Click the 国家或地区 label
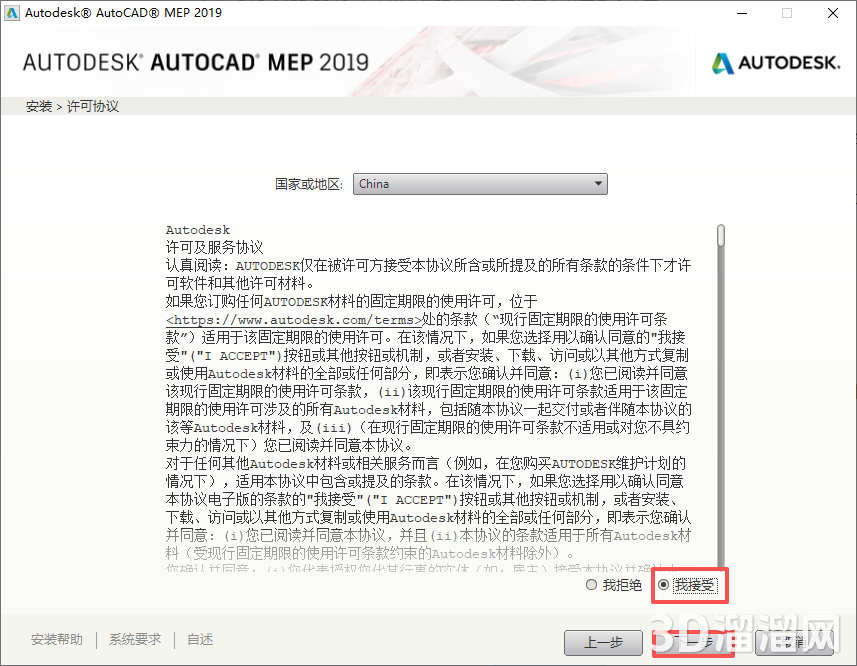This screenshot has height=666, width=857. click(309, 184)
